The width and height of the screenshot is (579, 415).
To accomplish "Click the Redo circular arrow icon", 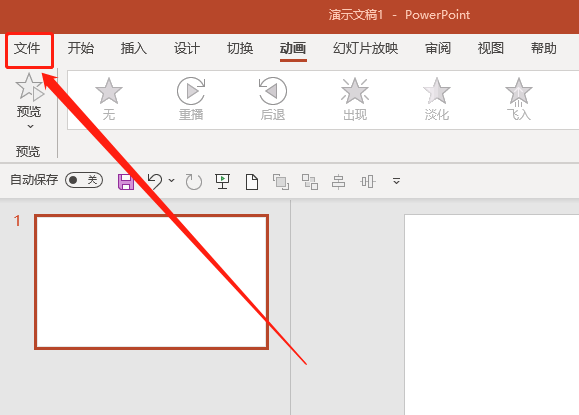I will pos(193,181).
